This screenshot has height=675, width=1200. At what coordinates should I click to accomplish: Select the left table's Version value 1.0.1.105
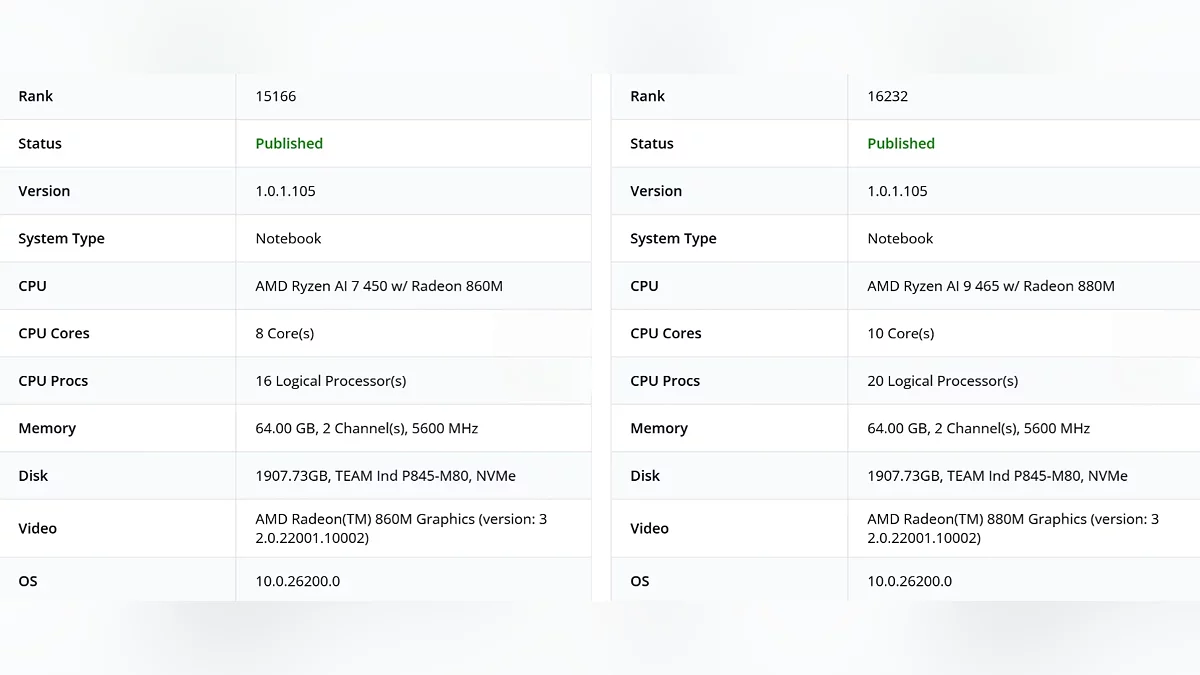point(285,191)
